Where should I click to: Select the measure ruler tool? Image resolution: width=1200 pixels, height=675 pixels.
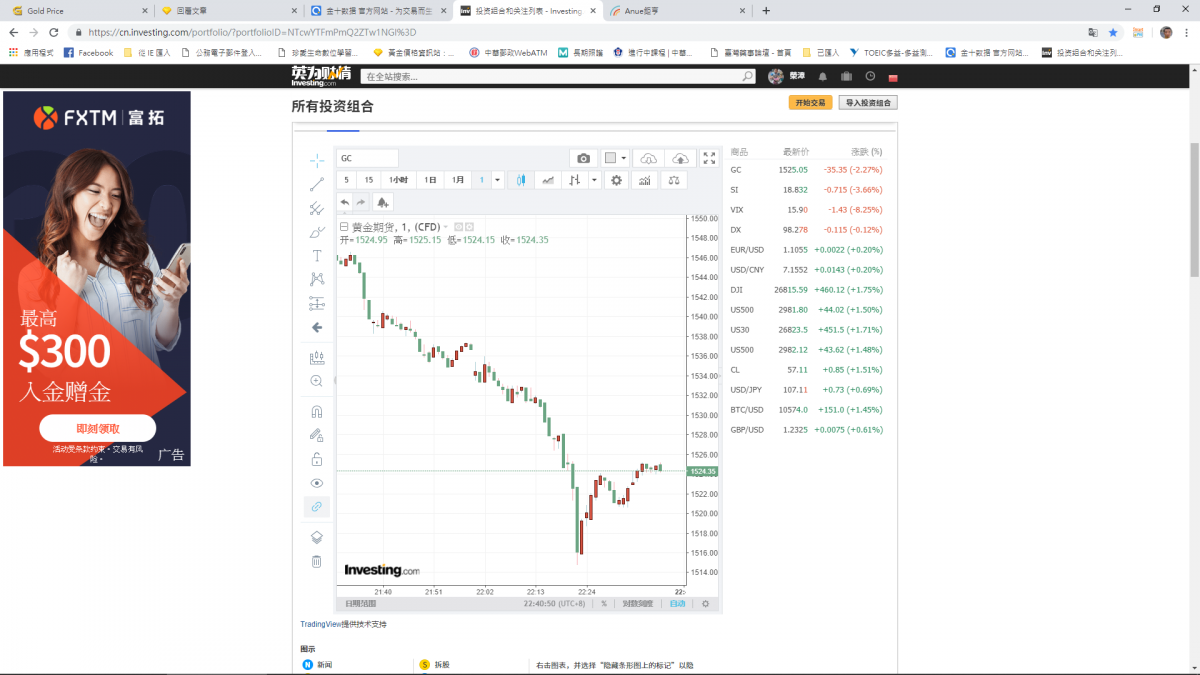coord(316,357)
